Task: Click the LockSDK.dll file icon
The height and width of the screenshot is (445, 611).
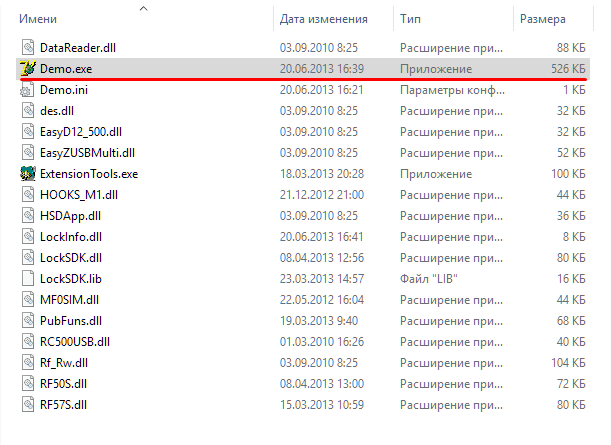Action: (x=28, y=258)
